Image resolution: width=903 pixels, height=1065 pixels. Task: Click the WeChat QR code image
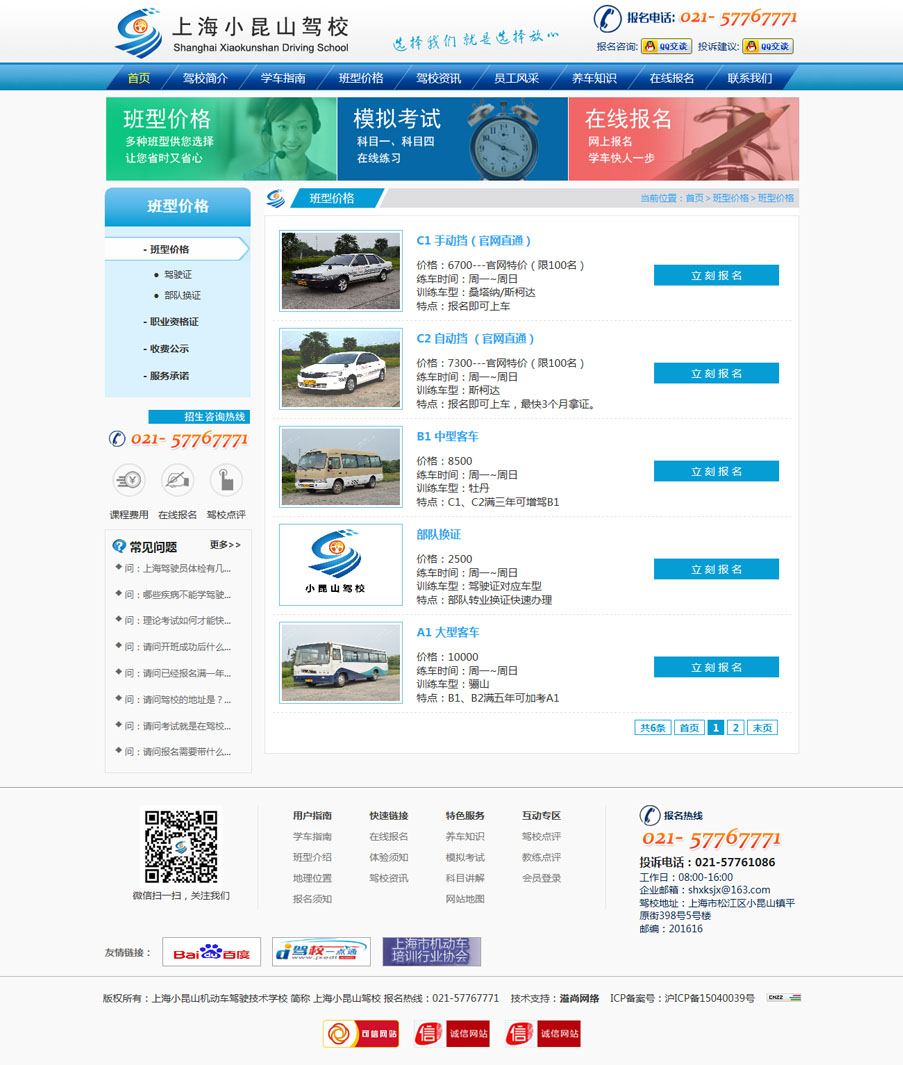[181, 846]
